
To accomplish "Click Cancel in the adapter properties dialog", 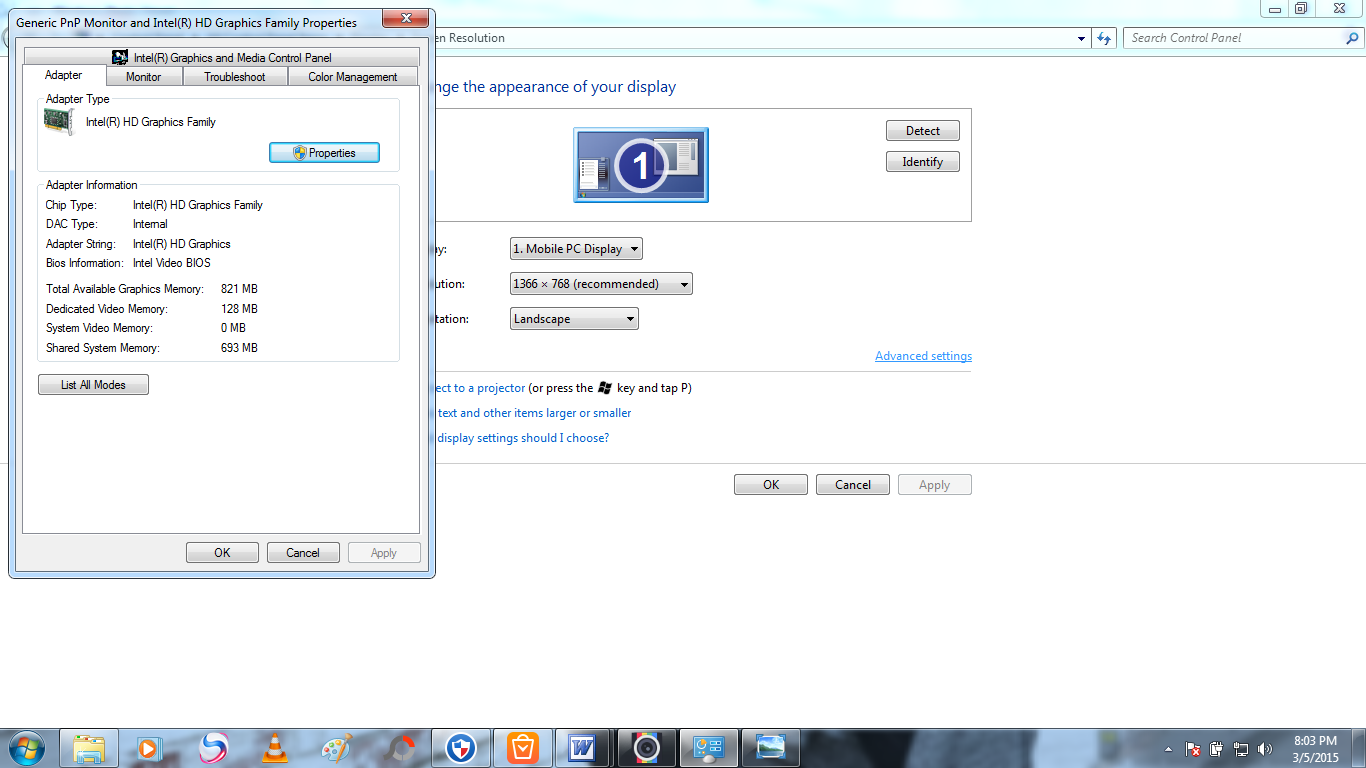I will (x=303, y=553).
